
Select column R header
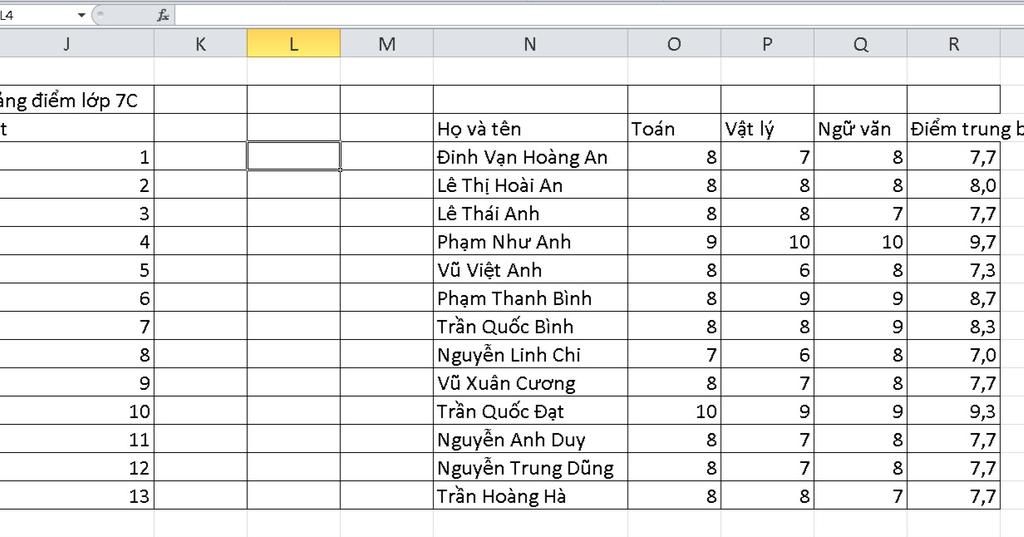pyautogui.click(x=953, y=44)
